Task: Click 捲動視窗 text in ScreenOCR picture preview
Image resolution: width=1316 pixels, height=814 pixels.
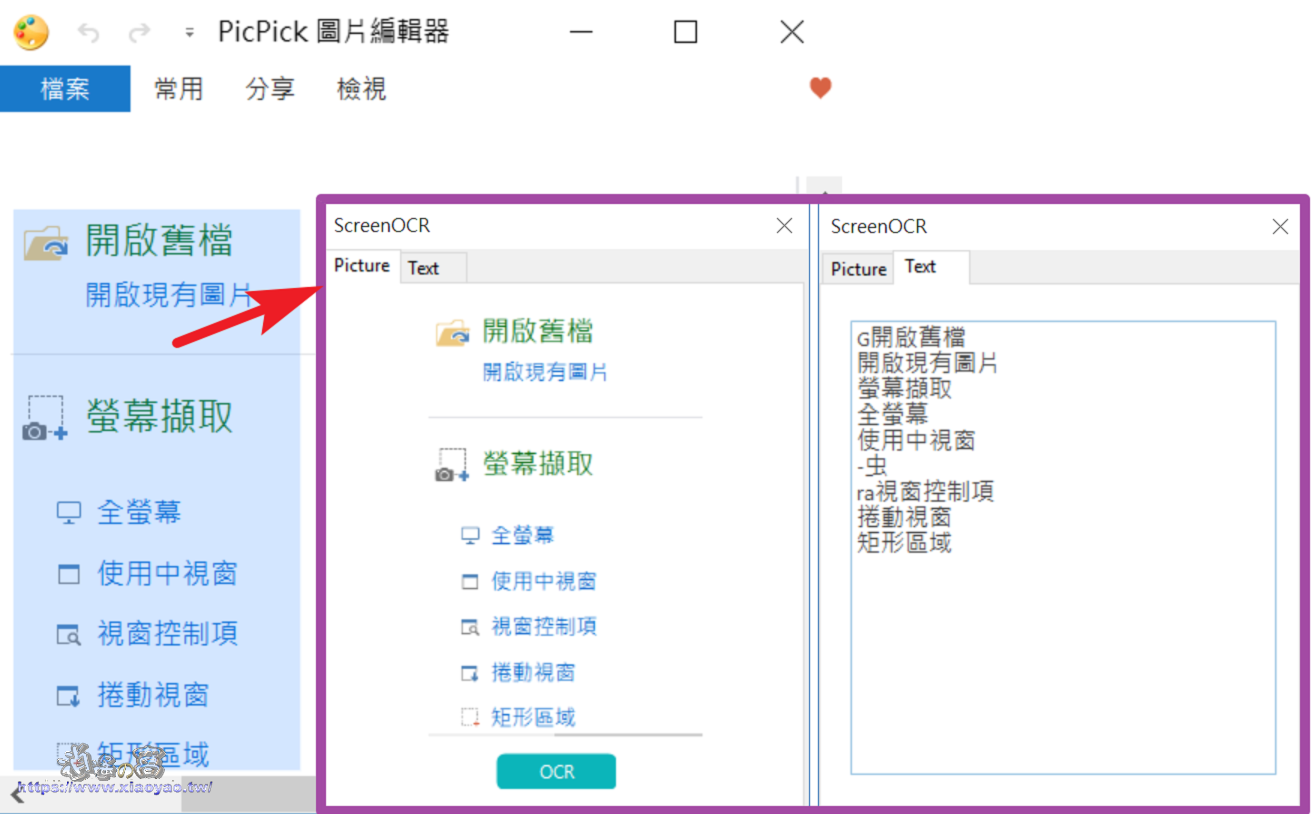Action: coord(533,673)
